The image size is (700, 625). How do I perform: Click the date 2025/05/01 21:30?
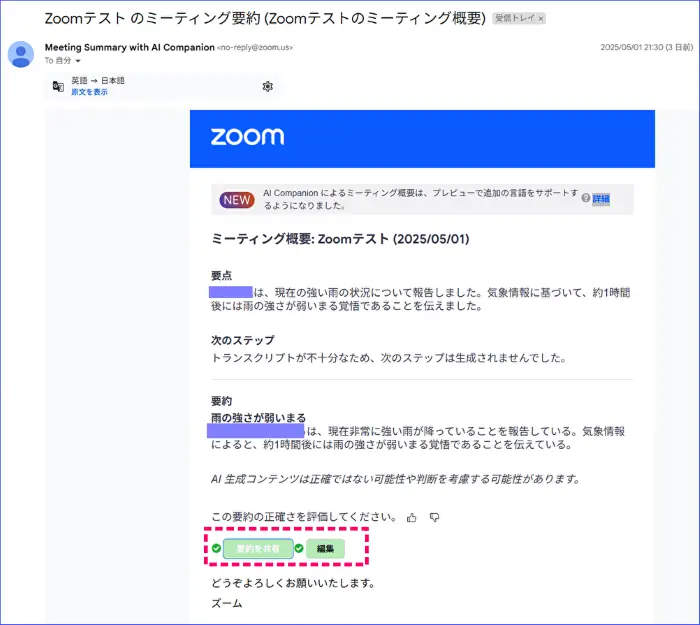coord(631,47)
